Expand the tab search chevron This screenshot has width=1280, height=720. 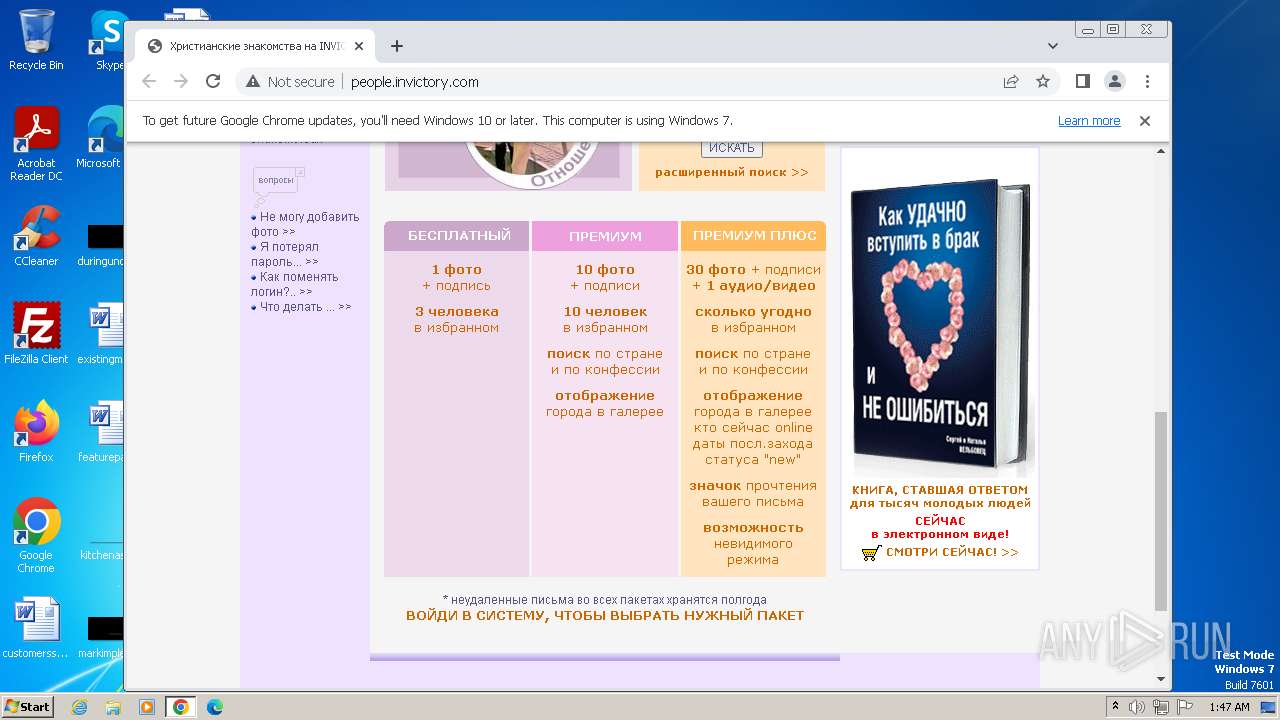pos(1053,46)
